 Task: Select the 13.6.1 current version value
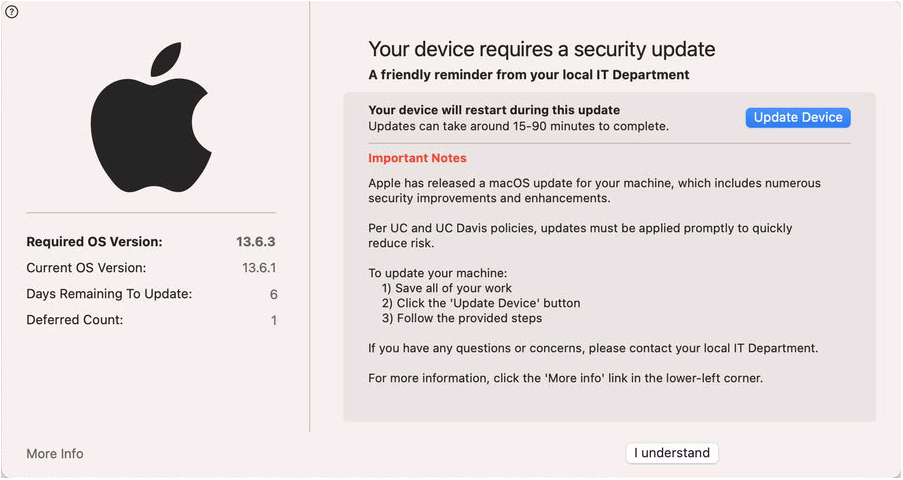259,268
